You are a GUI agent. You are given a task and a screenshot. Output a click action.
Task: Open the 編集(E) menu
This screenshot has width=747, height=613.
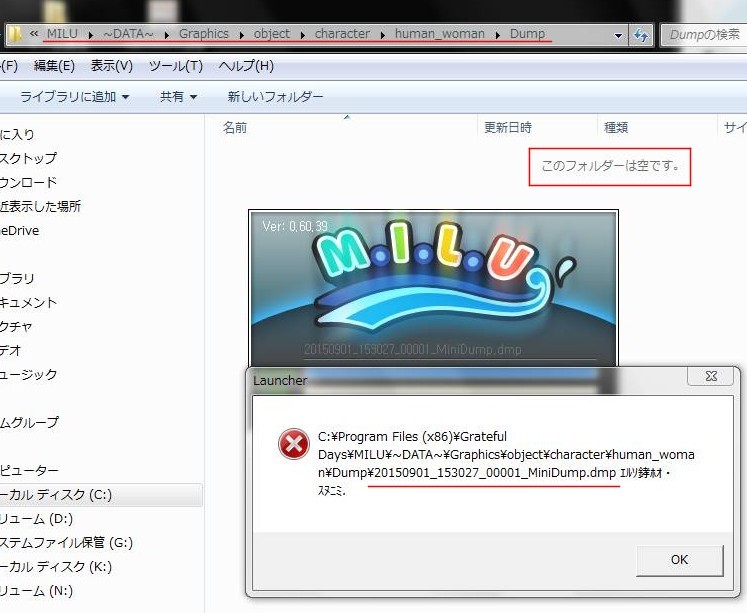coord(54,66)
